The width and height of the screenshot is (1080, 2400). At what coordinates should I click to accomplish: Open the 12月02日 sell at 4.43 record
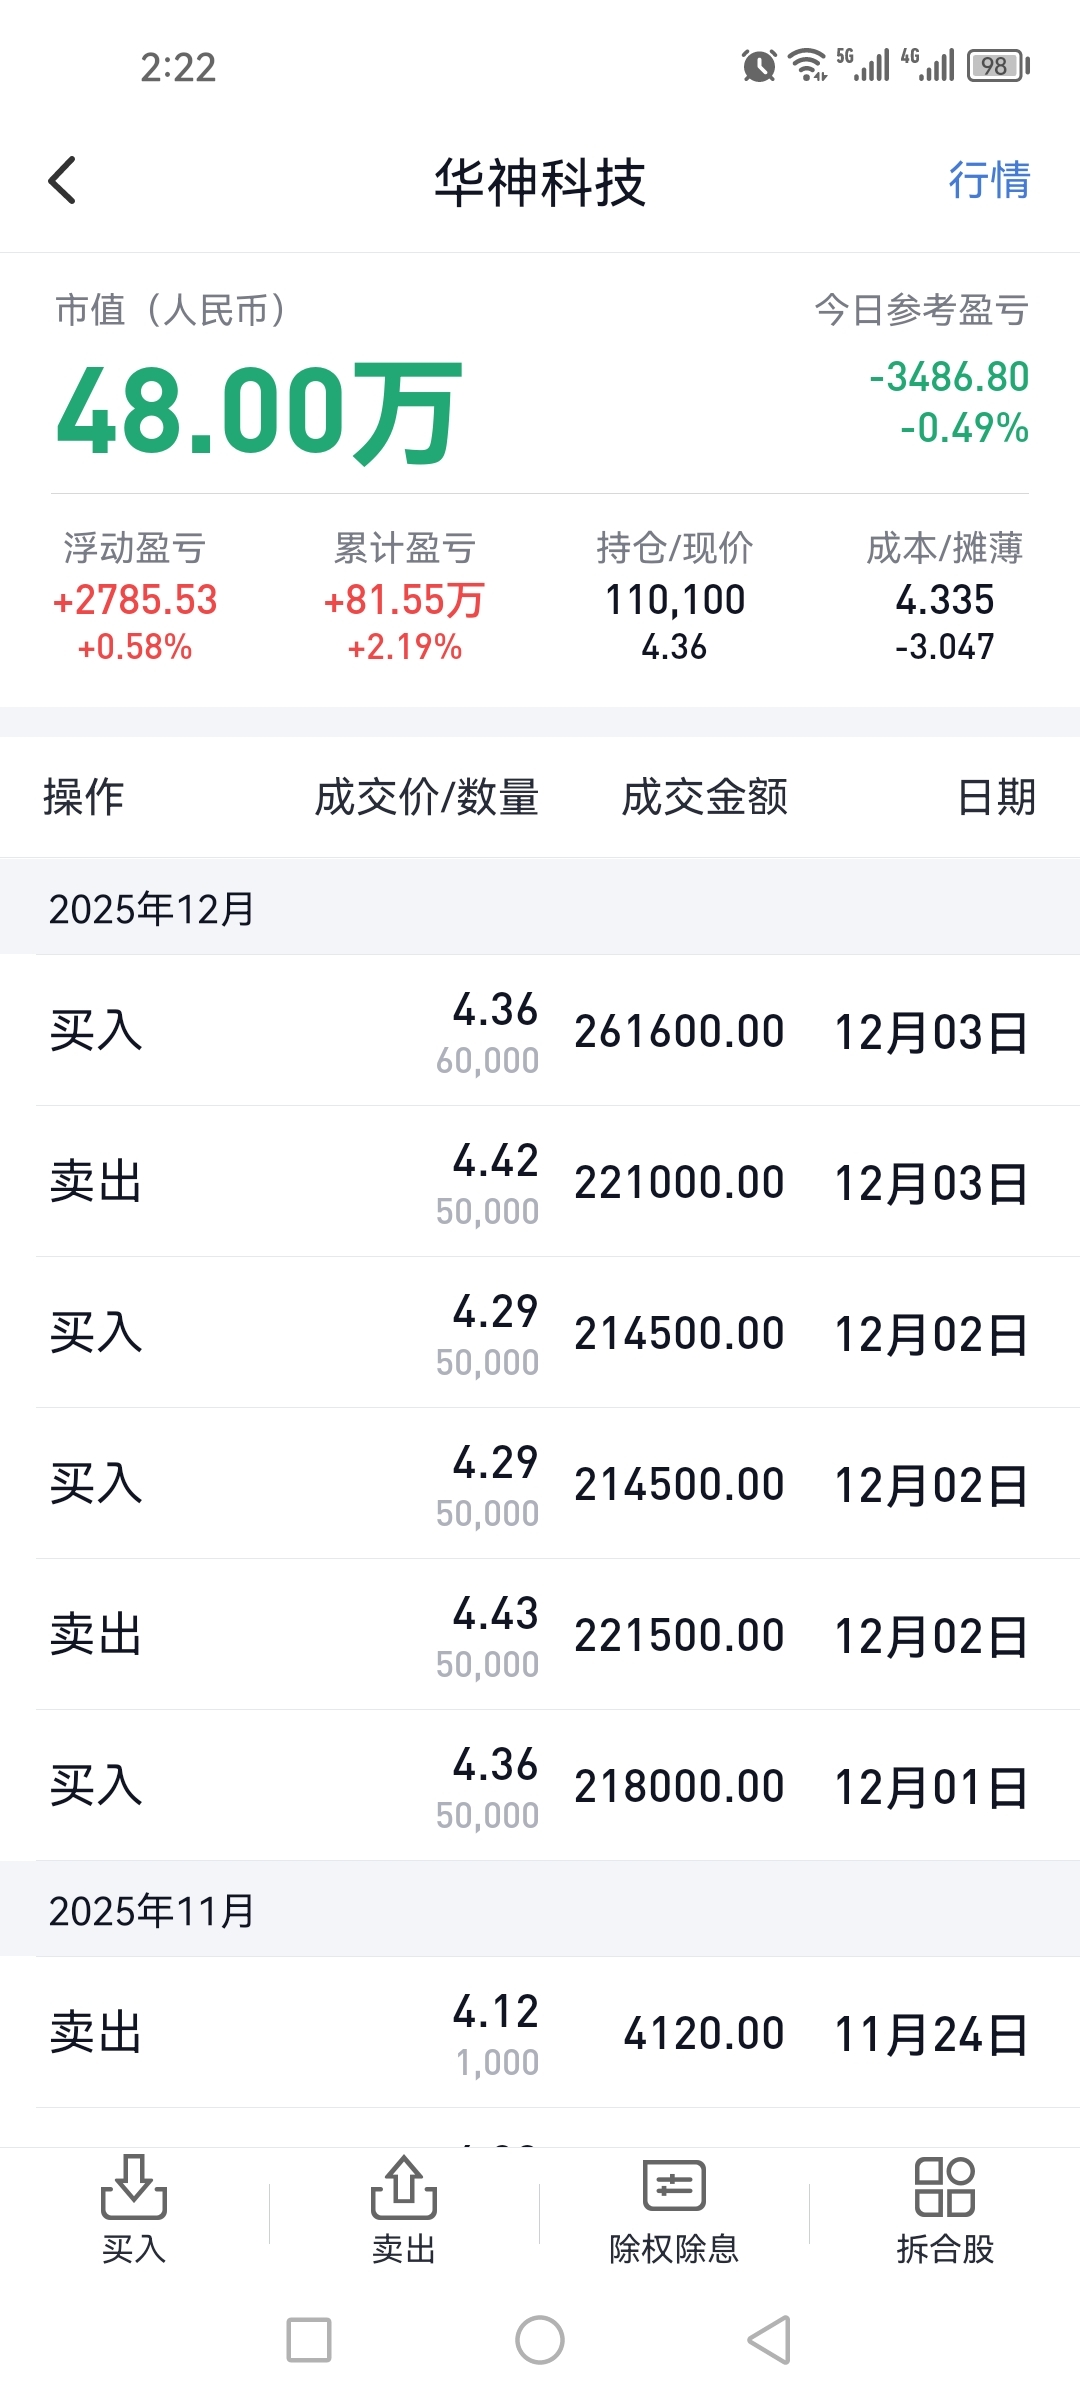click(x=540, y=1636)
